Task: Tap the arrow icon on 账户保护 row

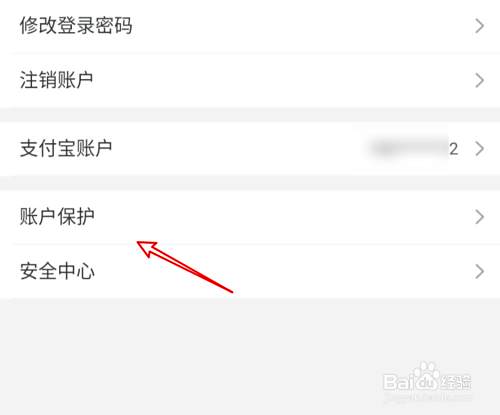Action: [479, 217]
